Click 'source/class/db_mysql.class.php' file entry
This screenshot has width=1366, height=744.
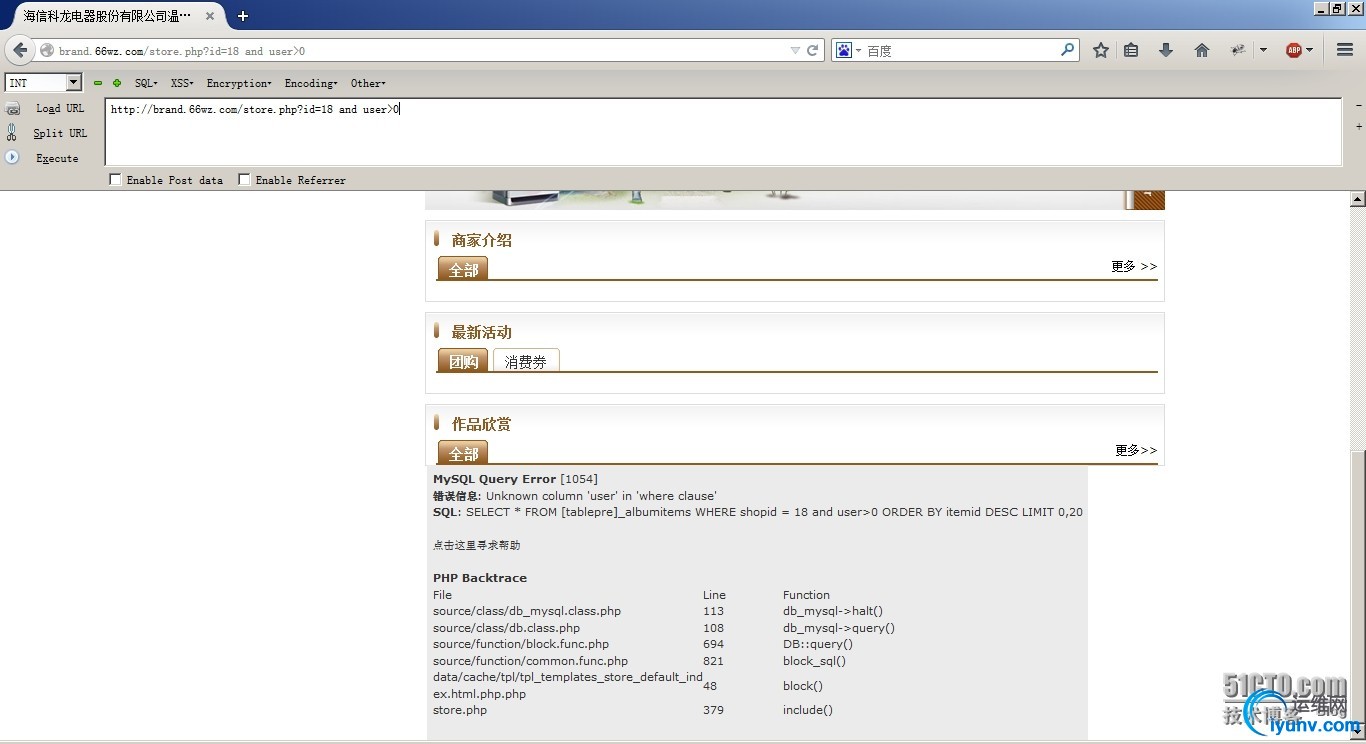(527, 611)
